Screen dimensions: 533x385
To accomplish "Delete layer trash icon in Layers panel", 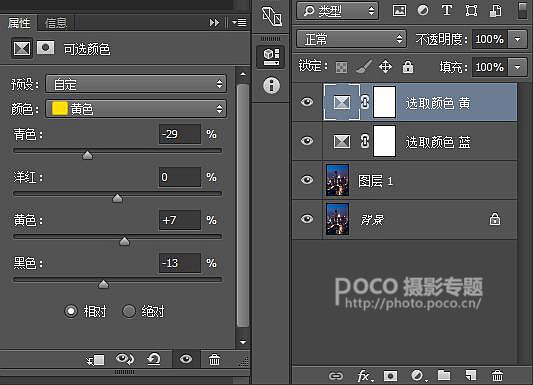I will pos(497,375).
